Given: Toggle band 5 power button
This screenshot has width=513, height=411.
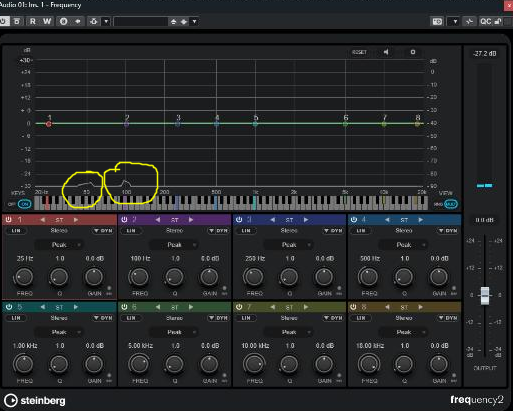Looking at the screenshot, I should [x=9, y=307].
